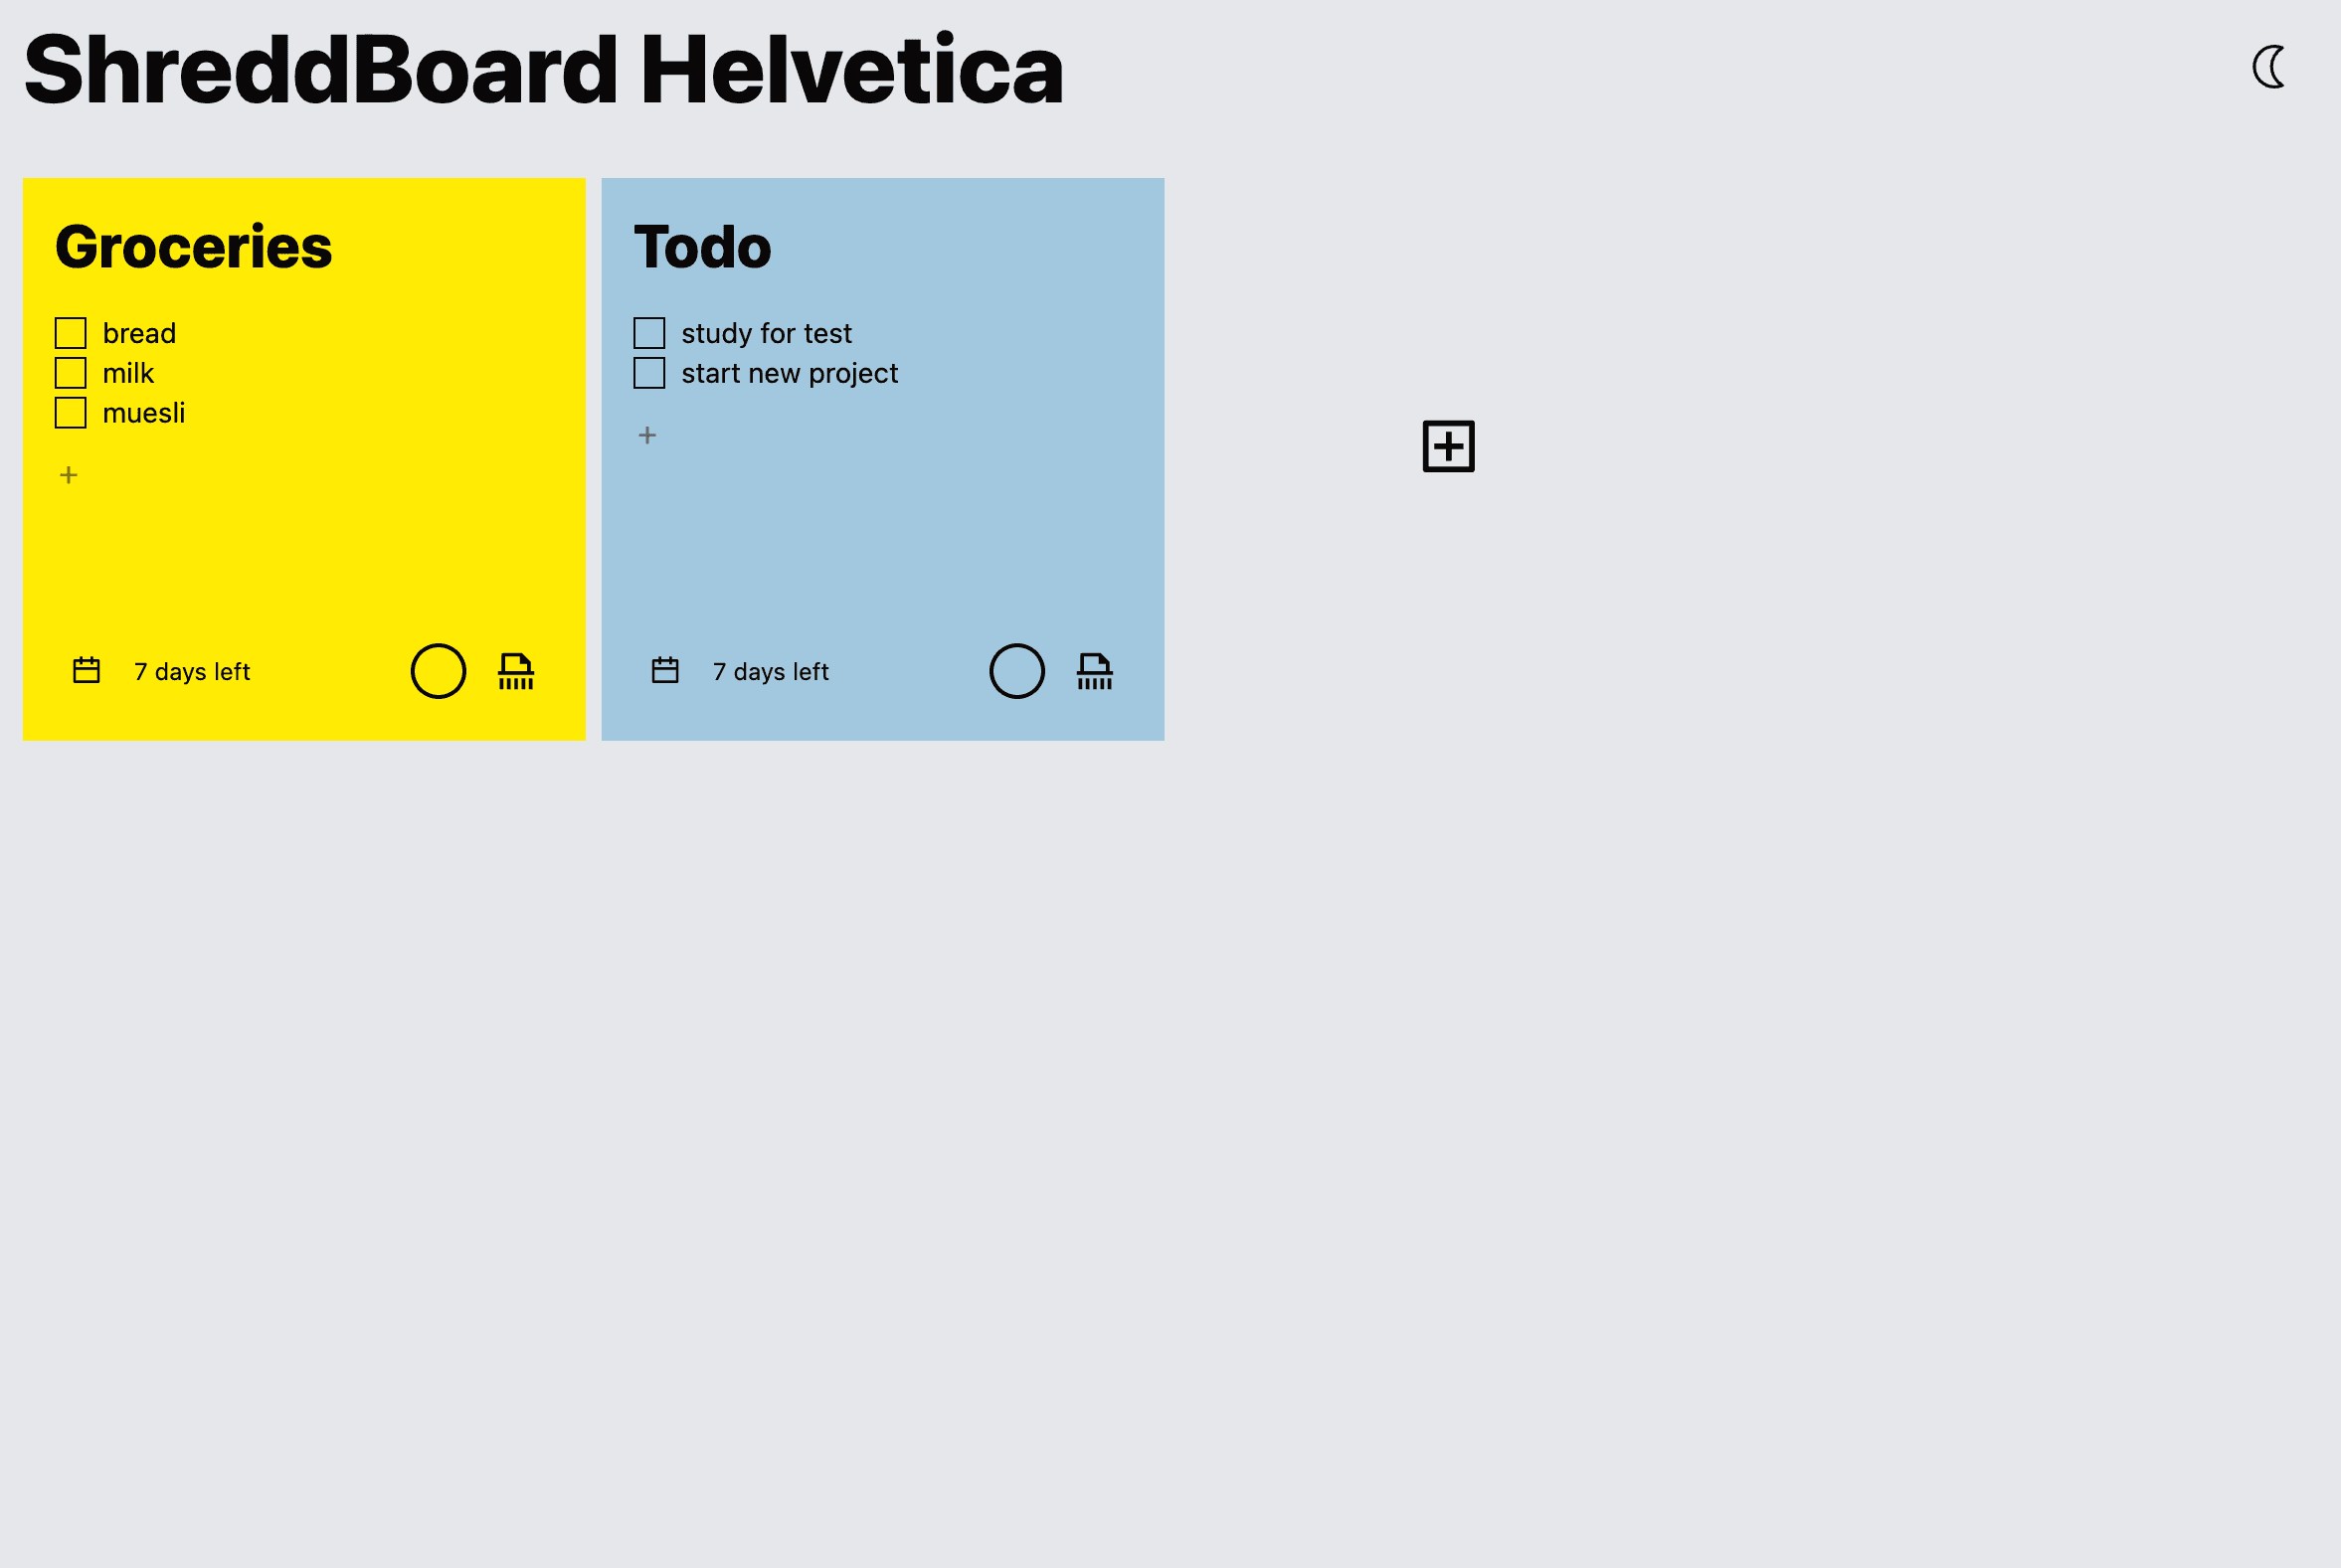Tick off the milk item

[71, 373]
